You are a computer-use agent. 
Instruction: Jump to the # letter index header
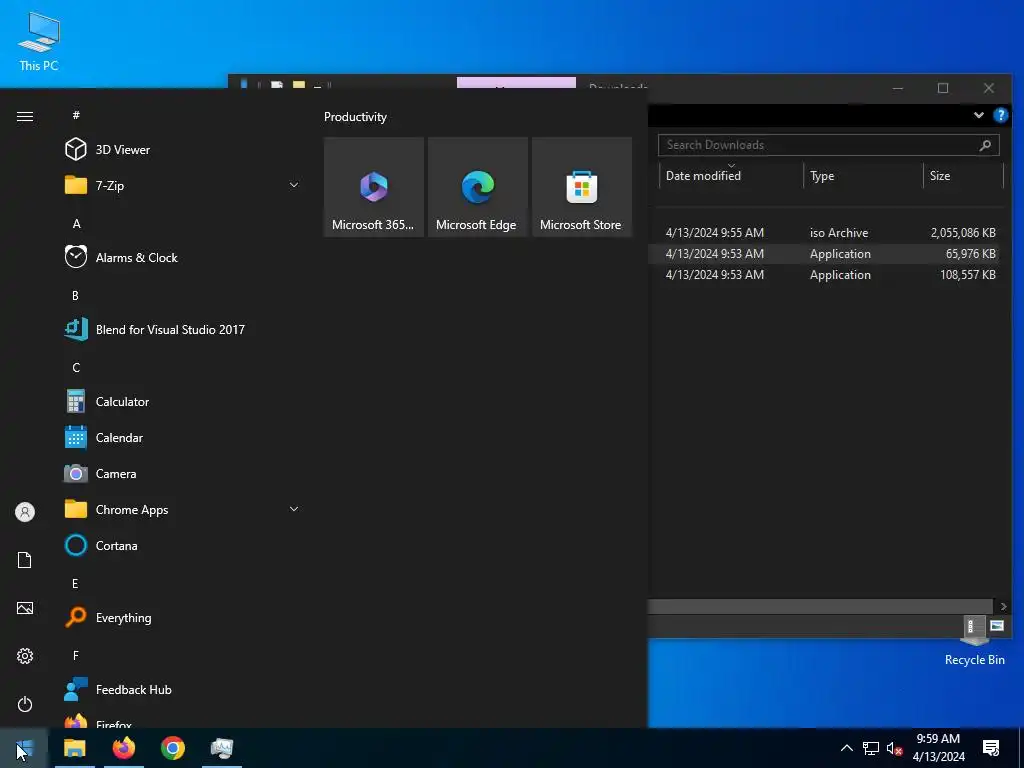pyautogui.click(x=76, y=115)
